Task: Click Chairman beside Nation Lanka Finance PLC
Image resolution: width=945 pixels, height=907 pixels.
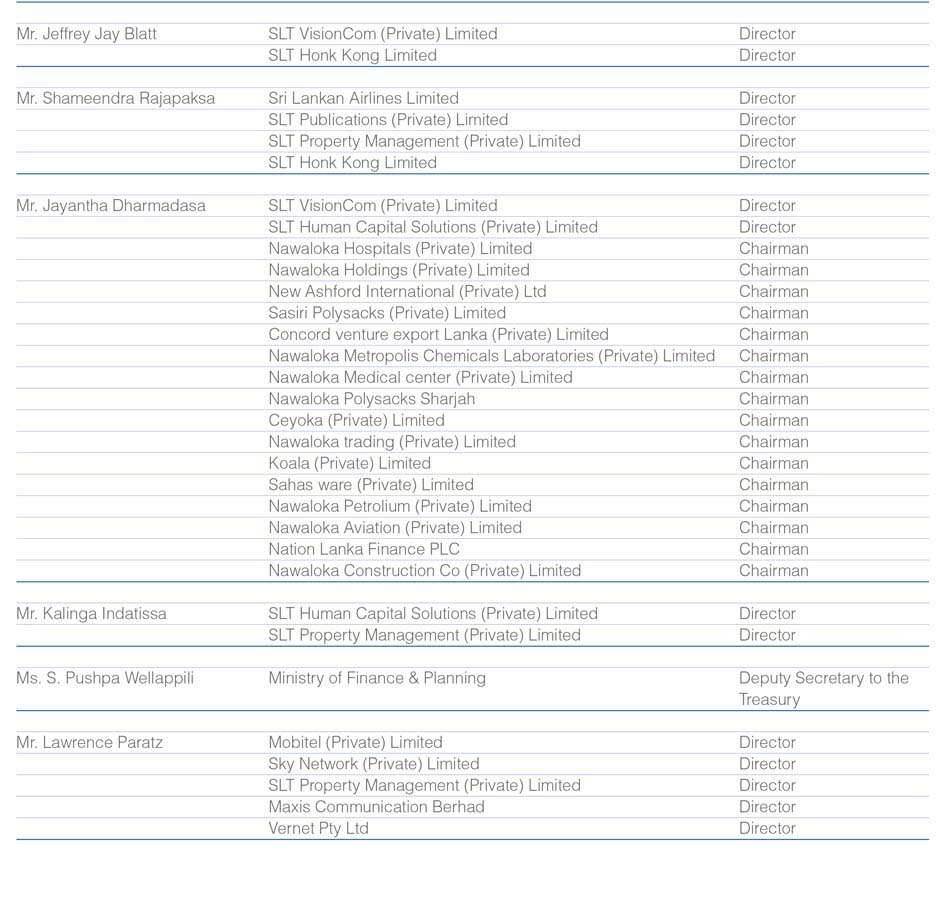Action: coord(774,550)
